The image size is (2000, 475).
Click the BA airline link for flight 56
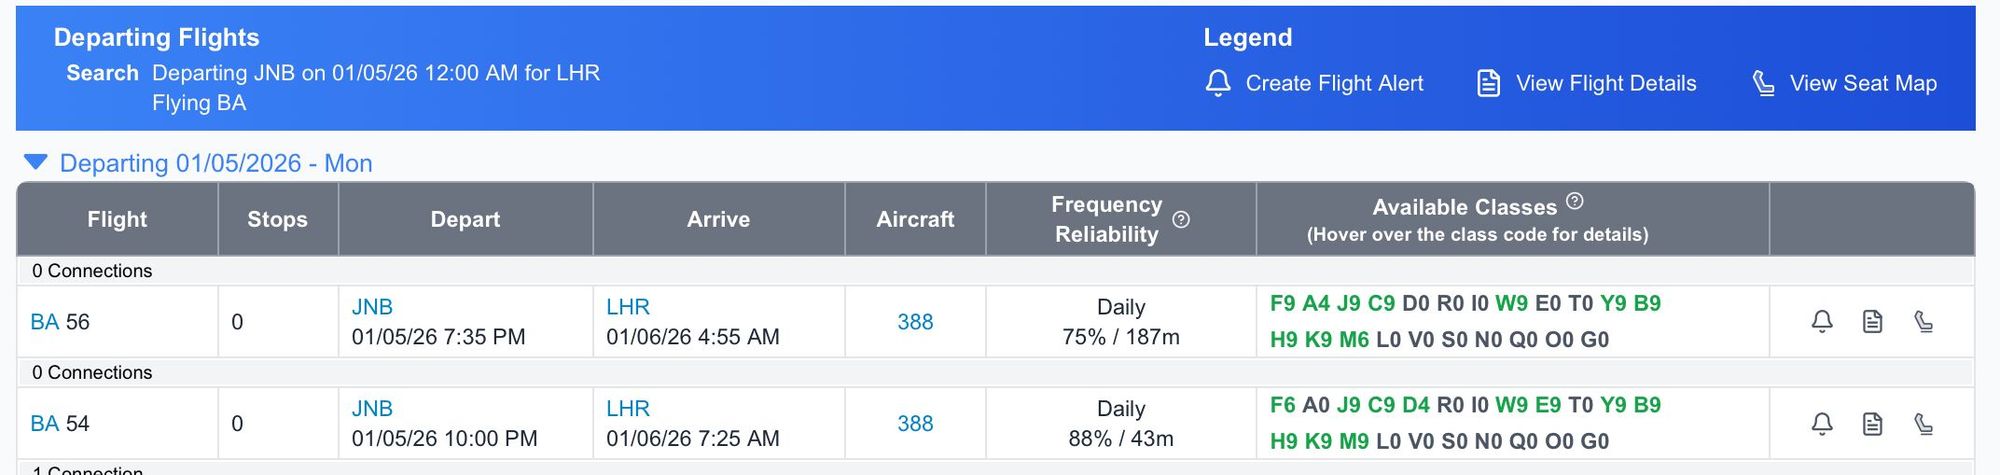tap(44, 322)
